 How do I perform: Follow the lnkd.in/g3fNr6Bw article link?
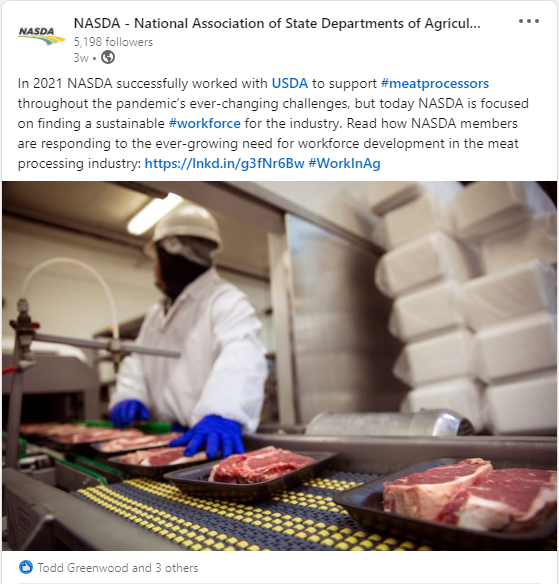click(x=224, y=163)
